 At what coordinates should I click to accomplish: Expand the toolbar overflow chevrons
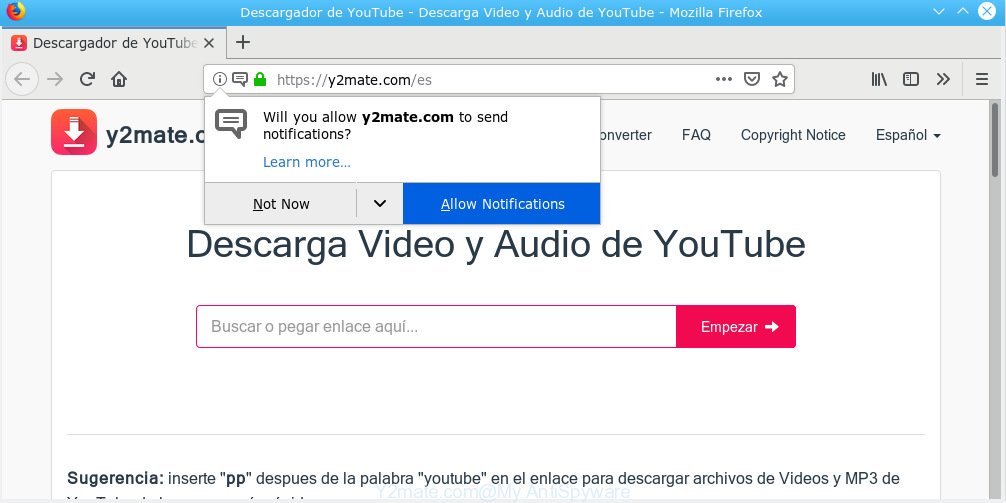click(x=942, y=79)
